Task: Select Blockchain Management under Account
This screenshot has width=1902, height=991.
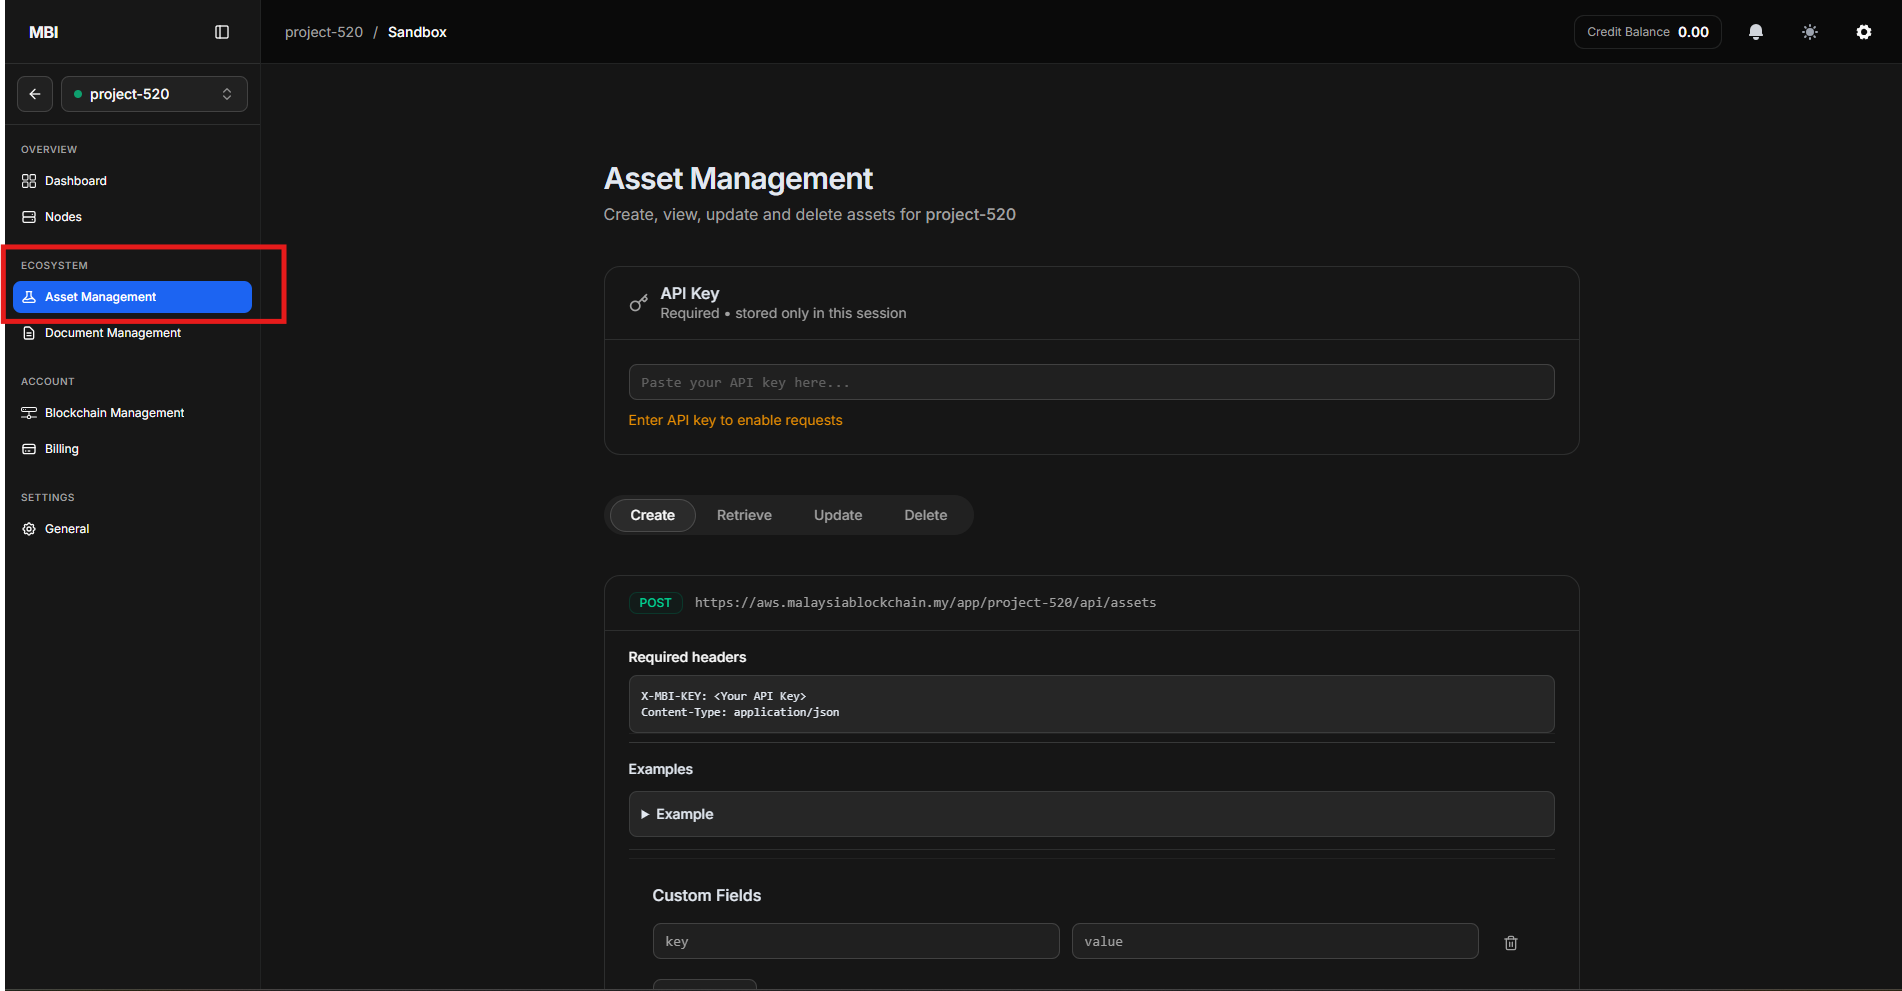Action: [114, 412]
